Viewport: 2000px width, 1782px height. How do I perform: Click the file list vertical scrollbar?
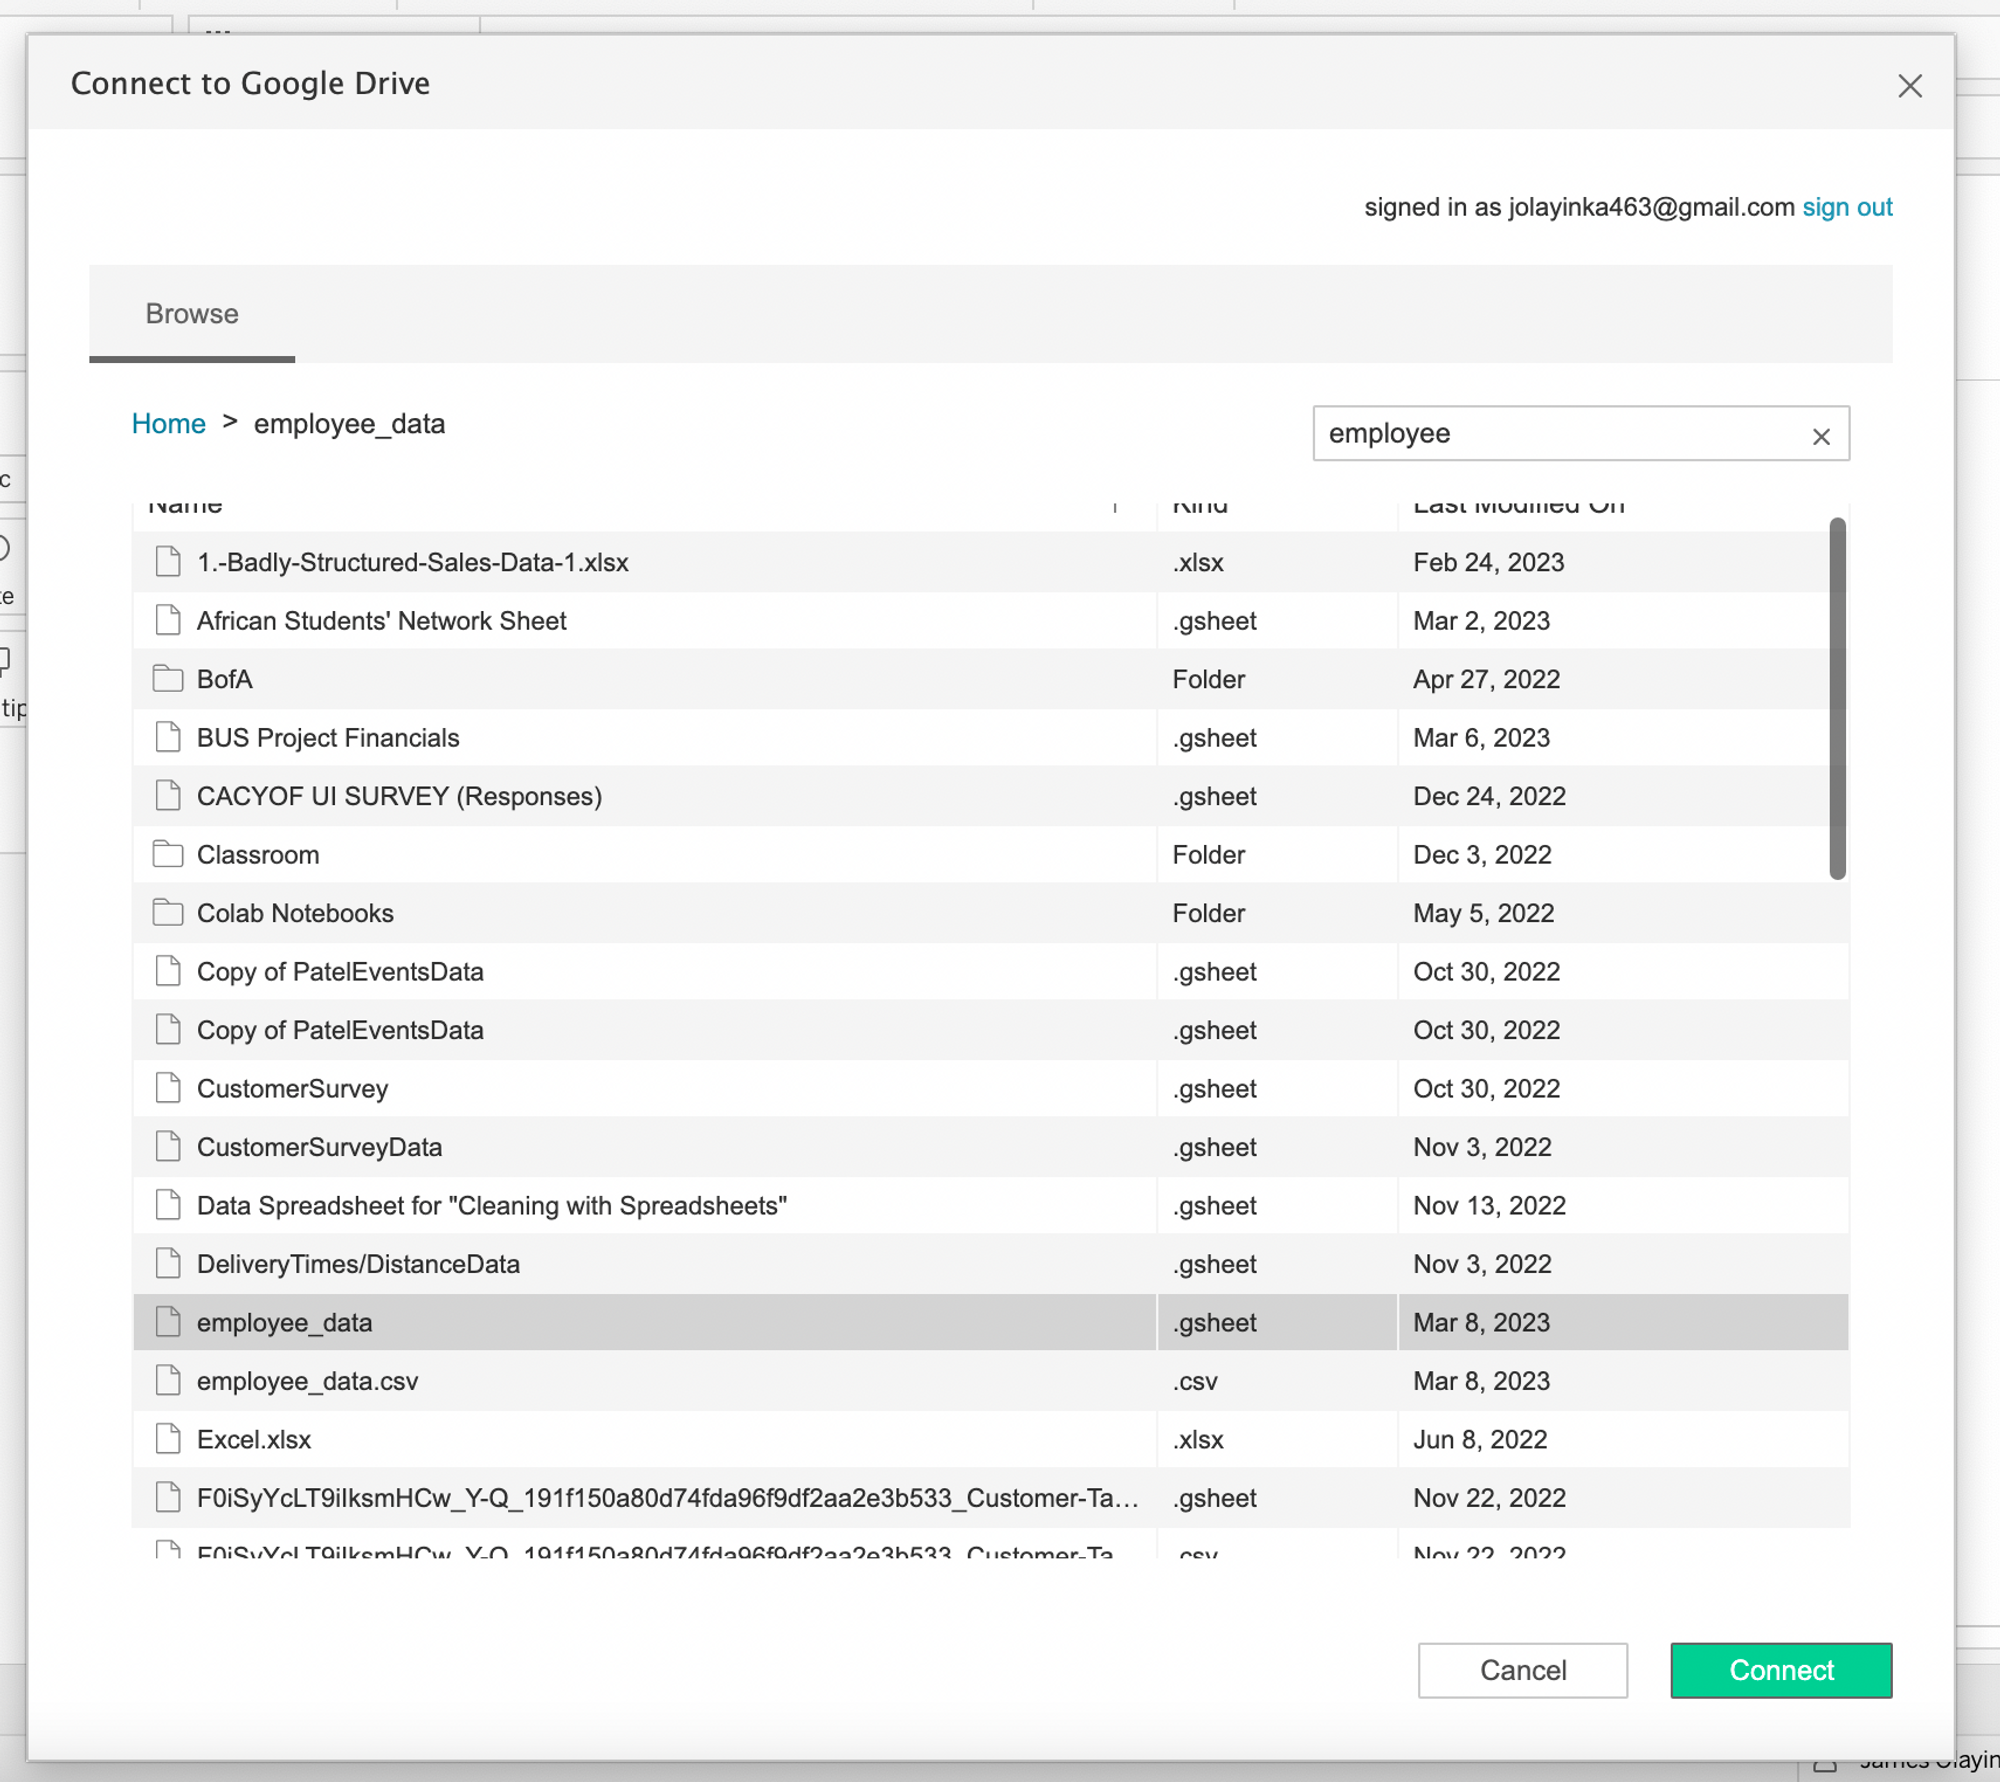pyautogui.click(x=1837, y=698)
